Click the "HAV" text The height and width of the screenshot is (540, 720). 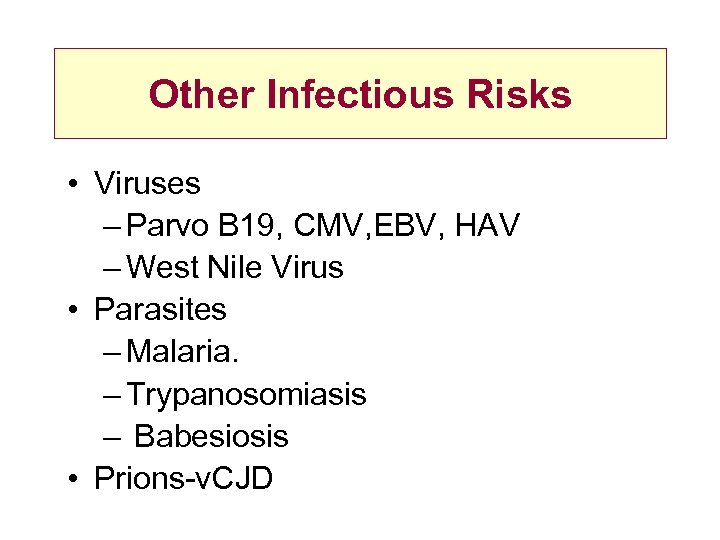[x=487, y=226]
